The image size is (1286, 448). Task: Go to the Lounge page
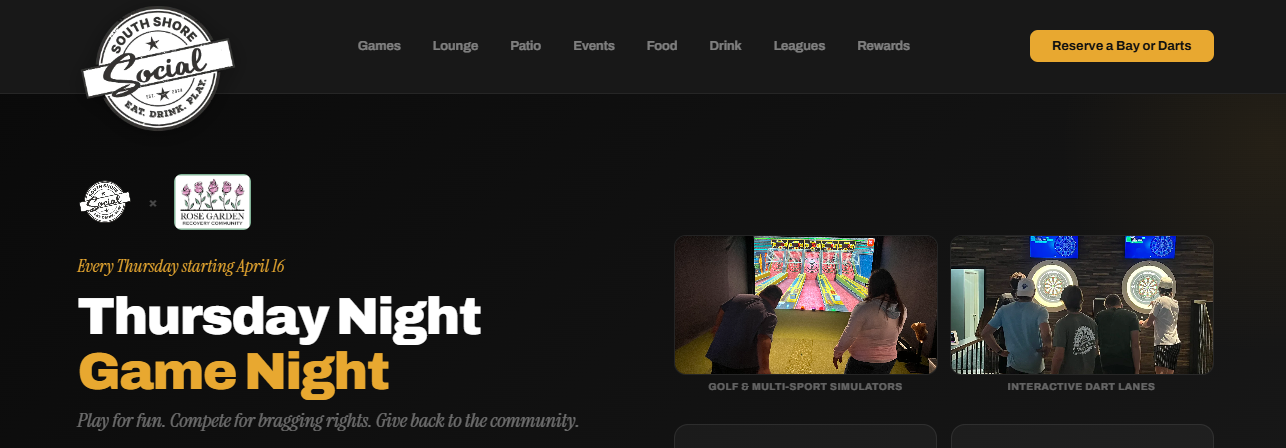click(x=455, y=46)
